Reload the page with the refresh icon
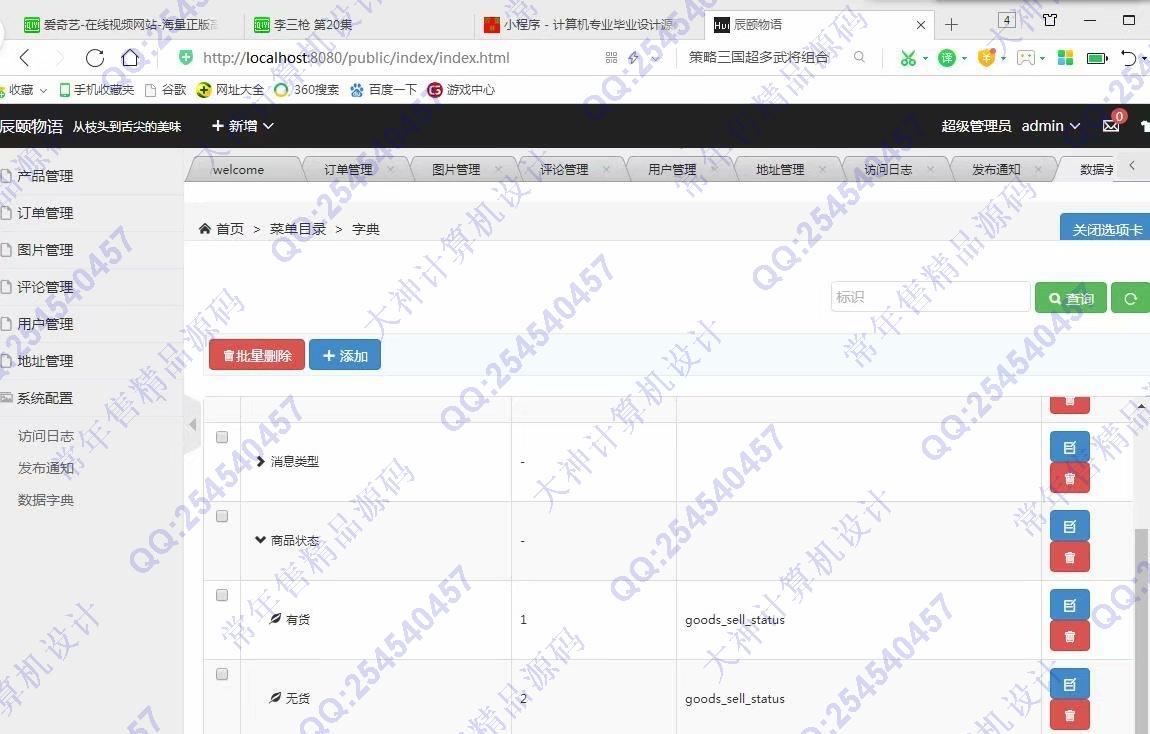 [x=95, y=57]
